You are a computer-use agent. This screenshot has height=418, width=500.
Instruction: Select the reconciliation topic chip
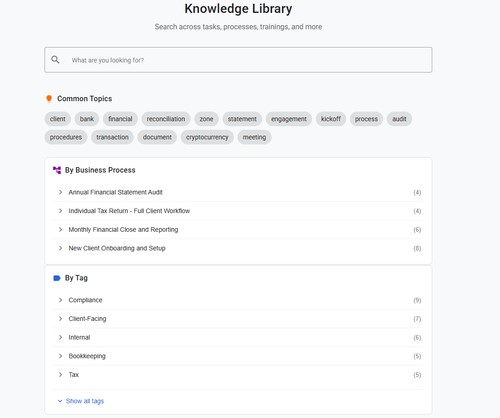pyautogui.click(x=166, y=119)
